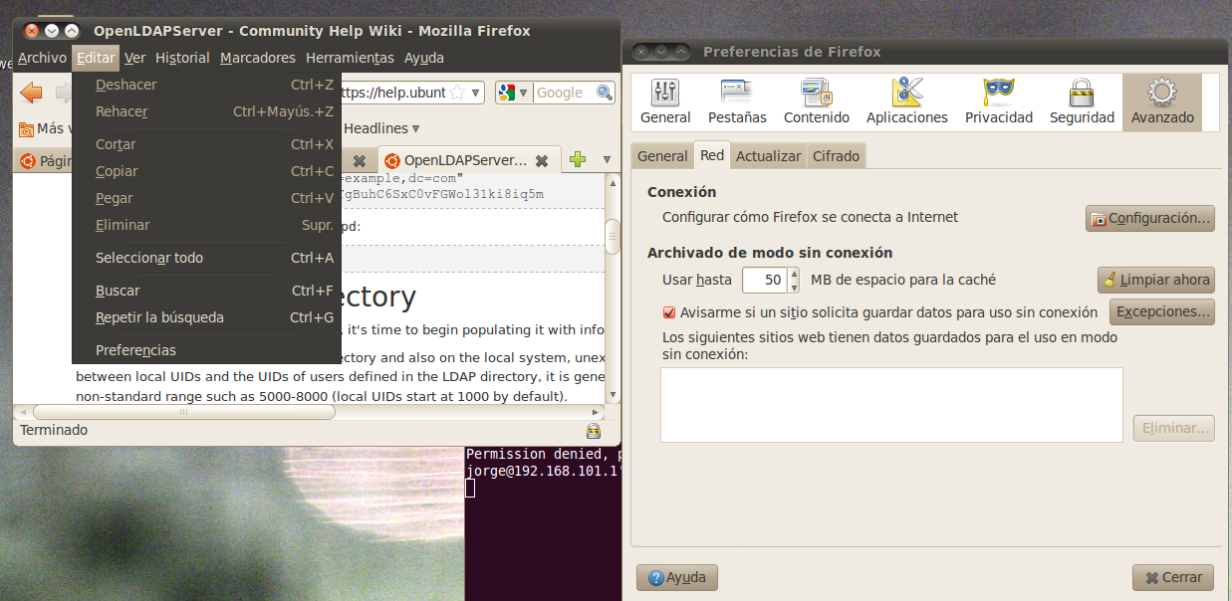
Task: Open a new tab with the green plus icon
Action: point(578,158)
